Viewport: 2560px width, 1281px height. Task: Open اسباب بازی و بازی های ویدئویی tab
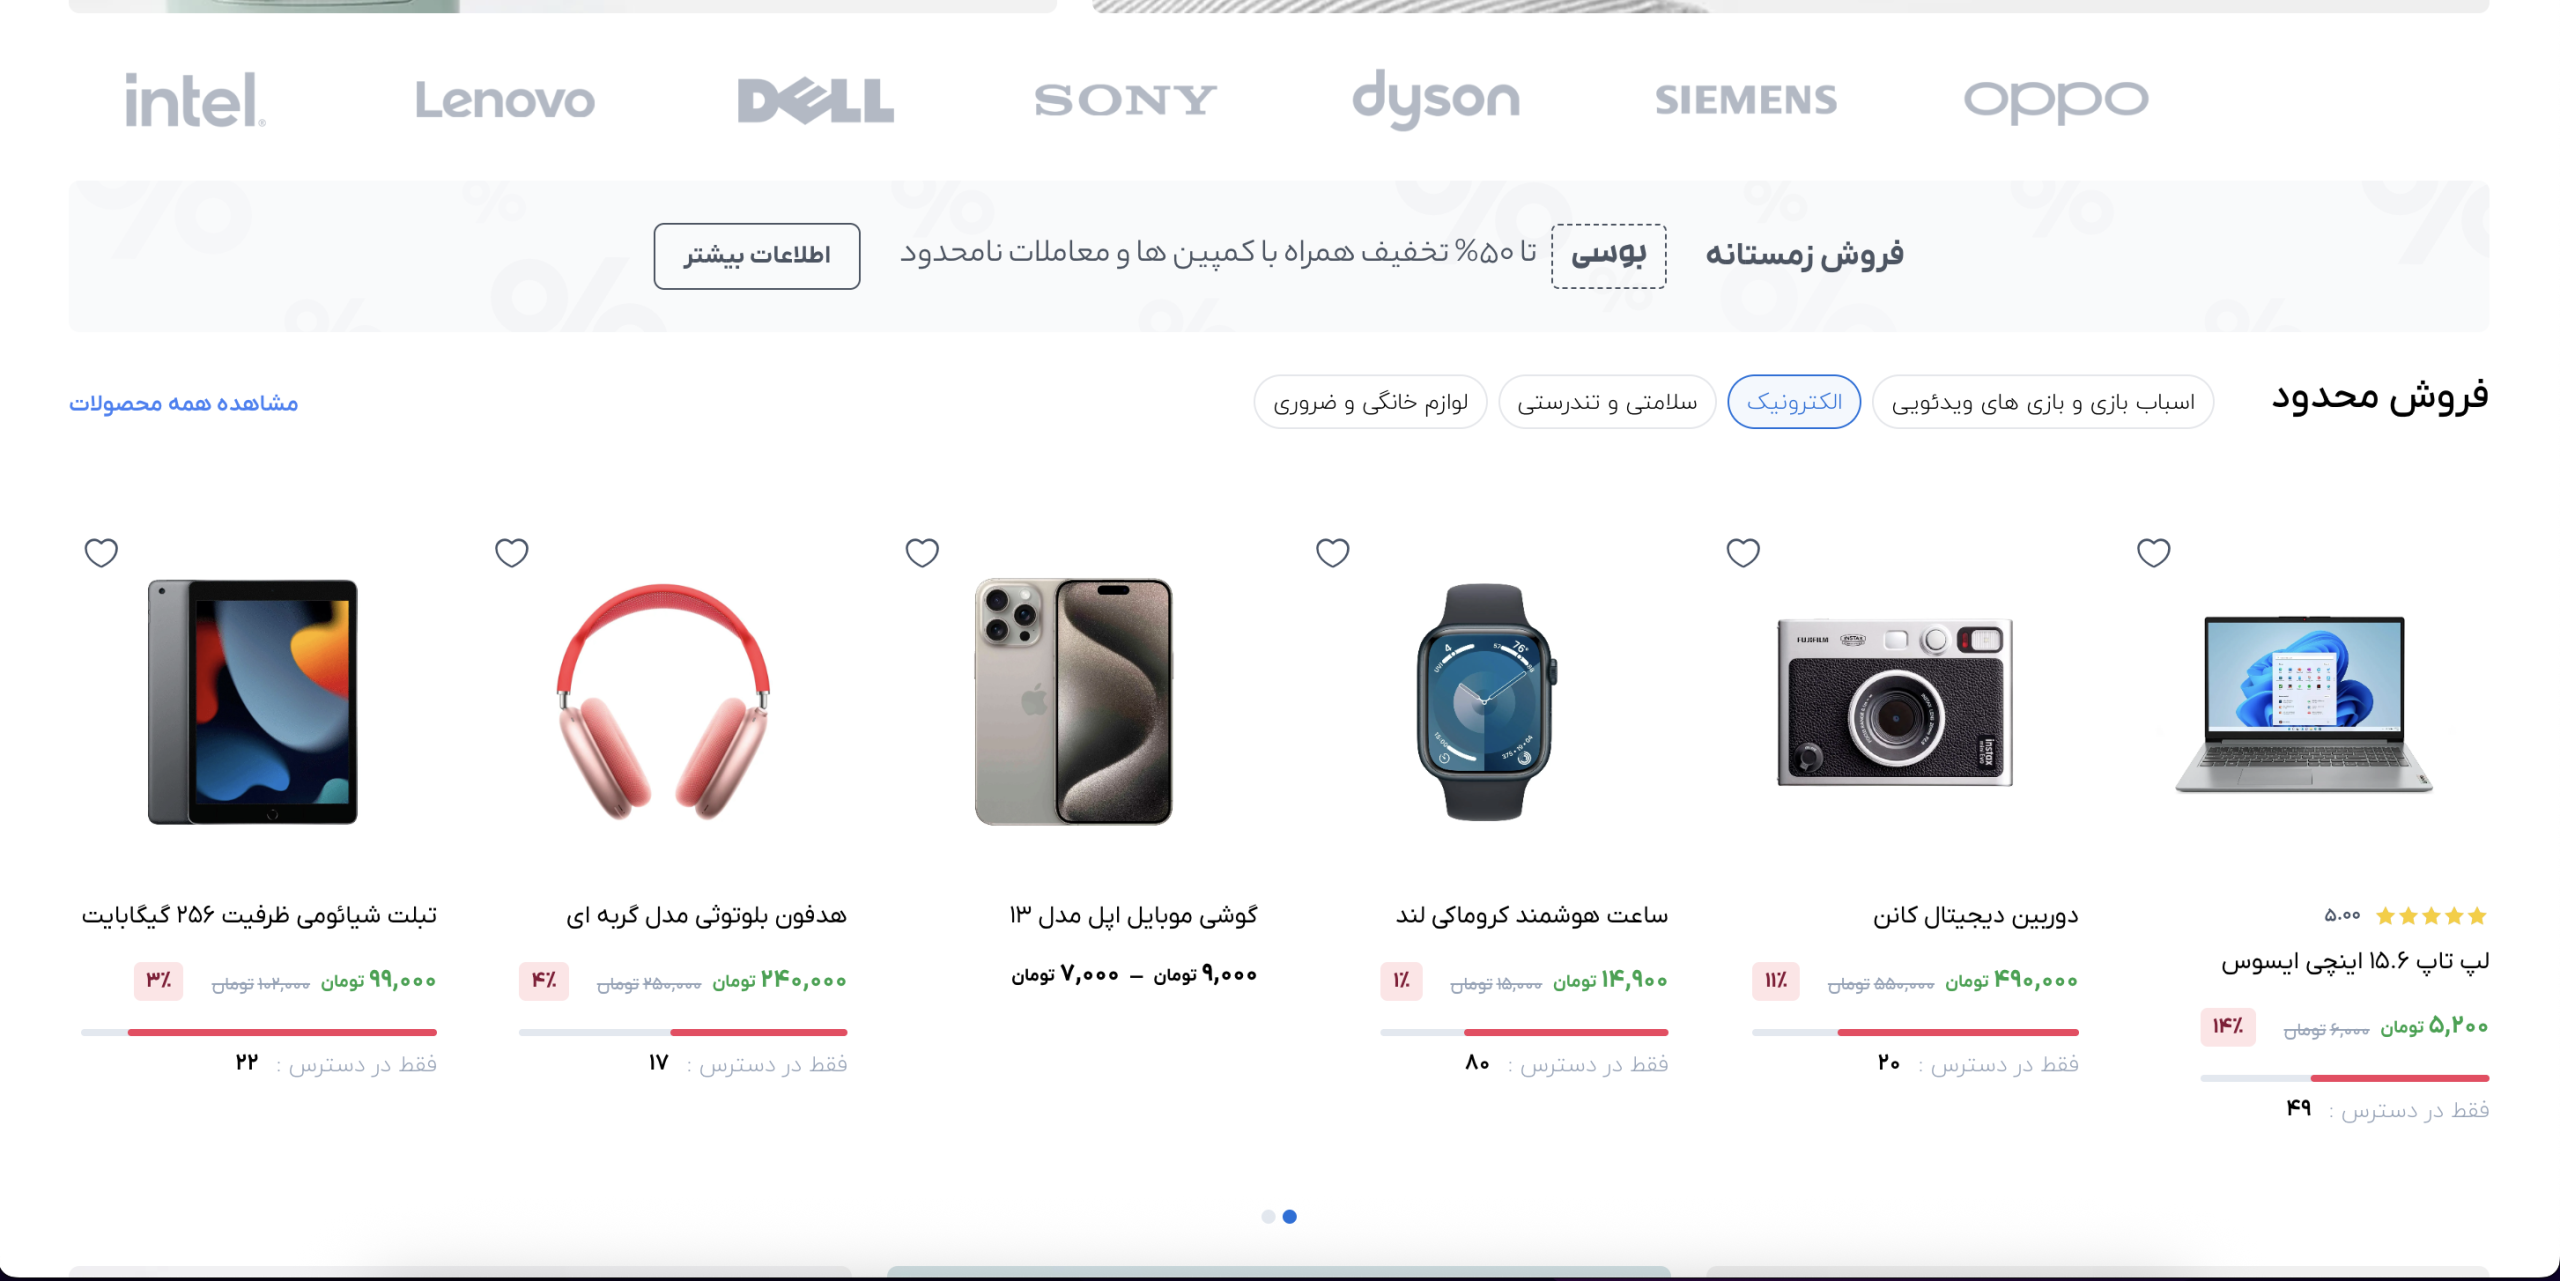[x=2043, y=402]
